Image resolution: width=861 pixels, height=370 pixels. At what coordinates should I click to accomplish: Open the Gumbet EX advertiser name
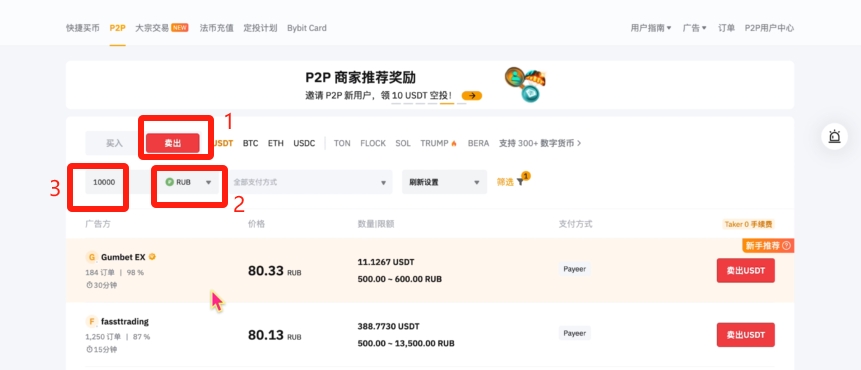pos(123,257)
